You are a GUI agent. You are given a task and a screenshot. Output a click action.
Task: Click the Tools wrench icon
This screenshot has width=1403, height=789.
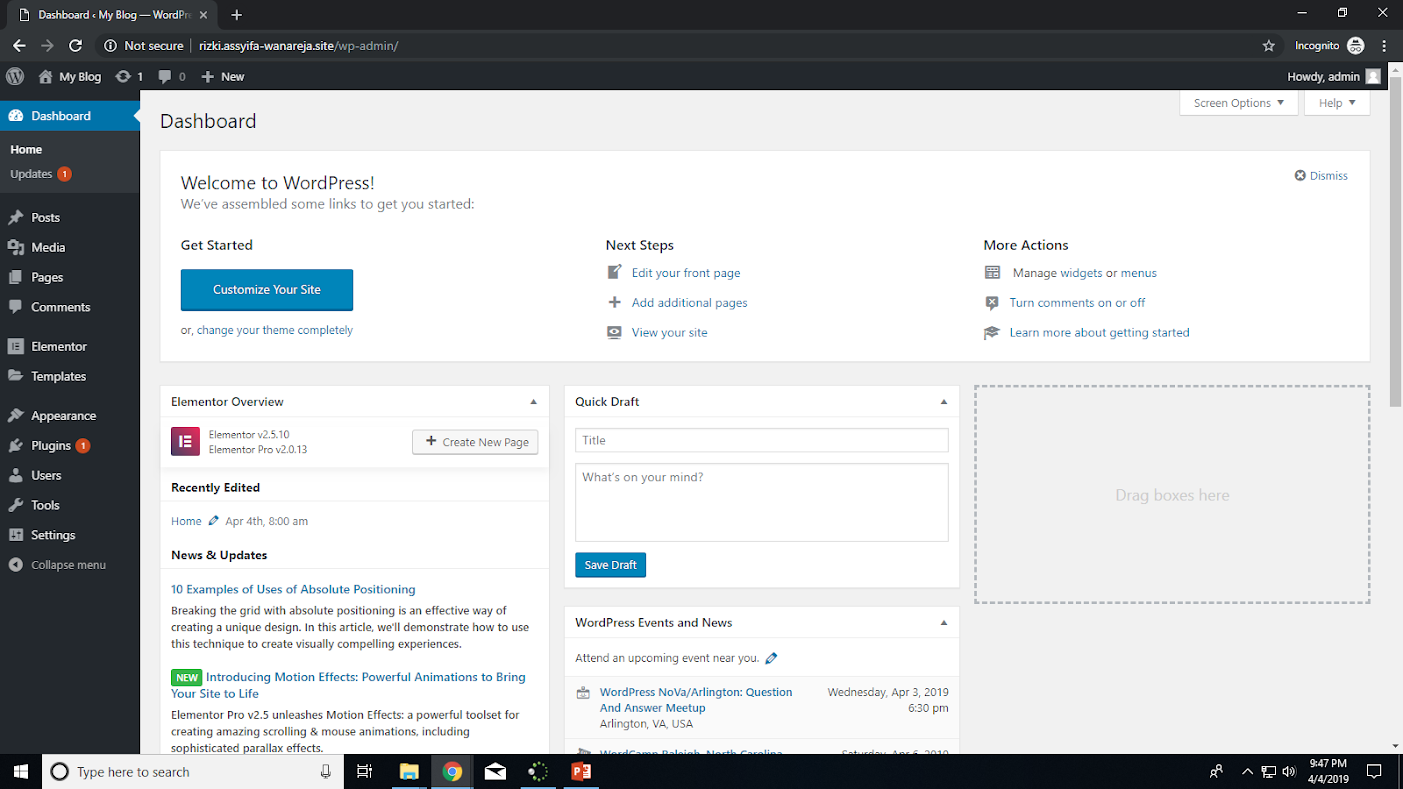point(16,505)
